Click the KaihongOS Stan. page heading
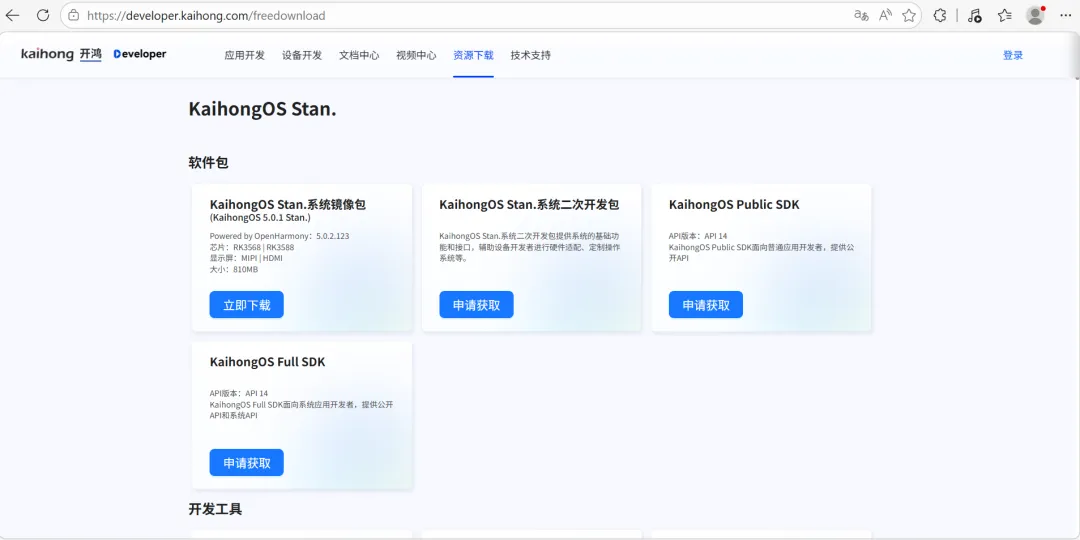 click(262, 109)
